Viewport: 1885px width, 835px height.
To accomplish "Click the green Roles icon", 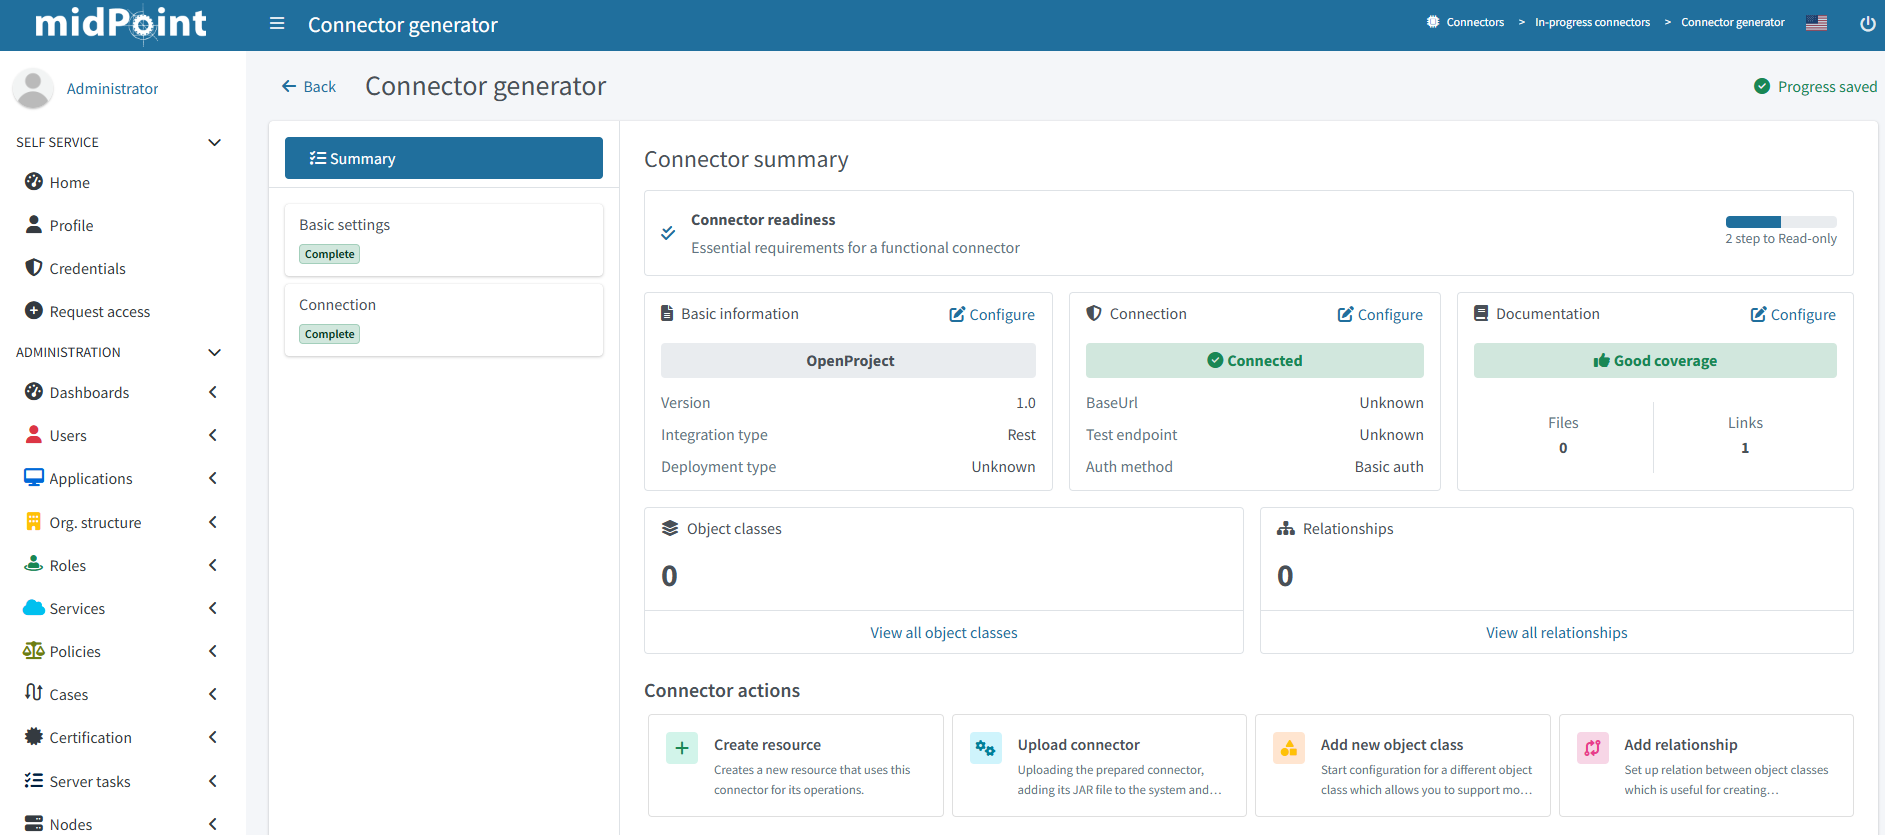I will (34, 565).
